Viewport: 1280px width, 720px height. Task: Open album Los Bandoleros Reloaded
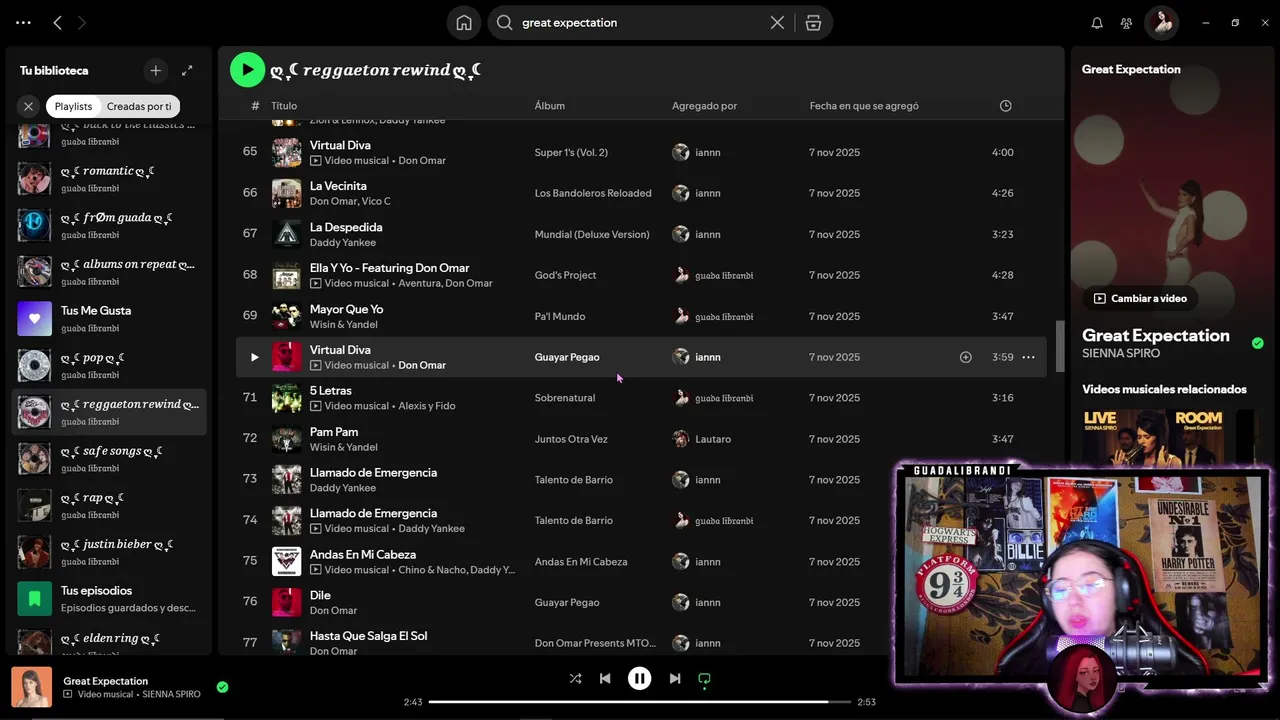[593, 194]
